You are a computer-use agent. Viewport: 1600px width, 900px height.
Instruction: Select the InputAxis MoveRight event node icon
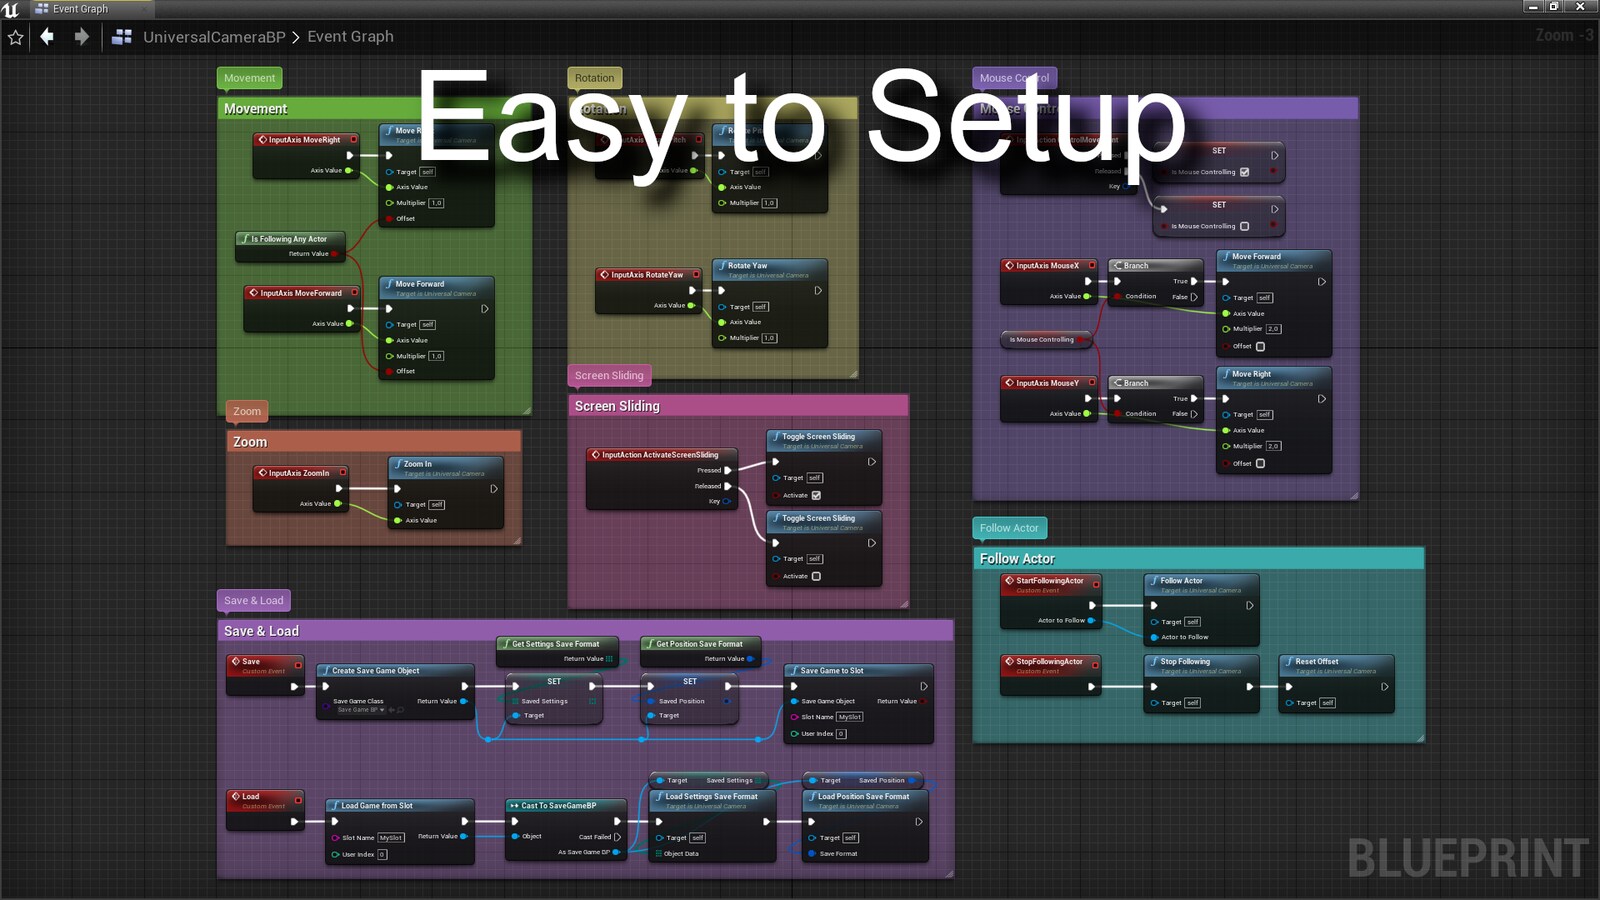(x=263, y=140)
